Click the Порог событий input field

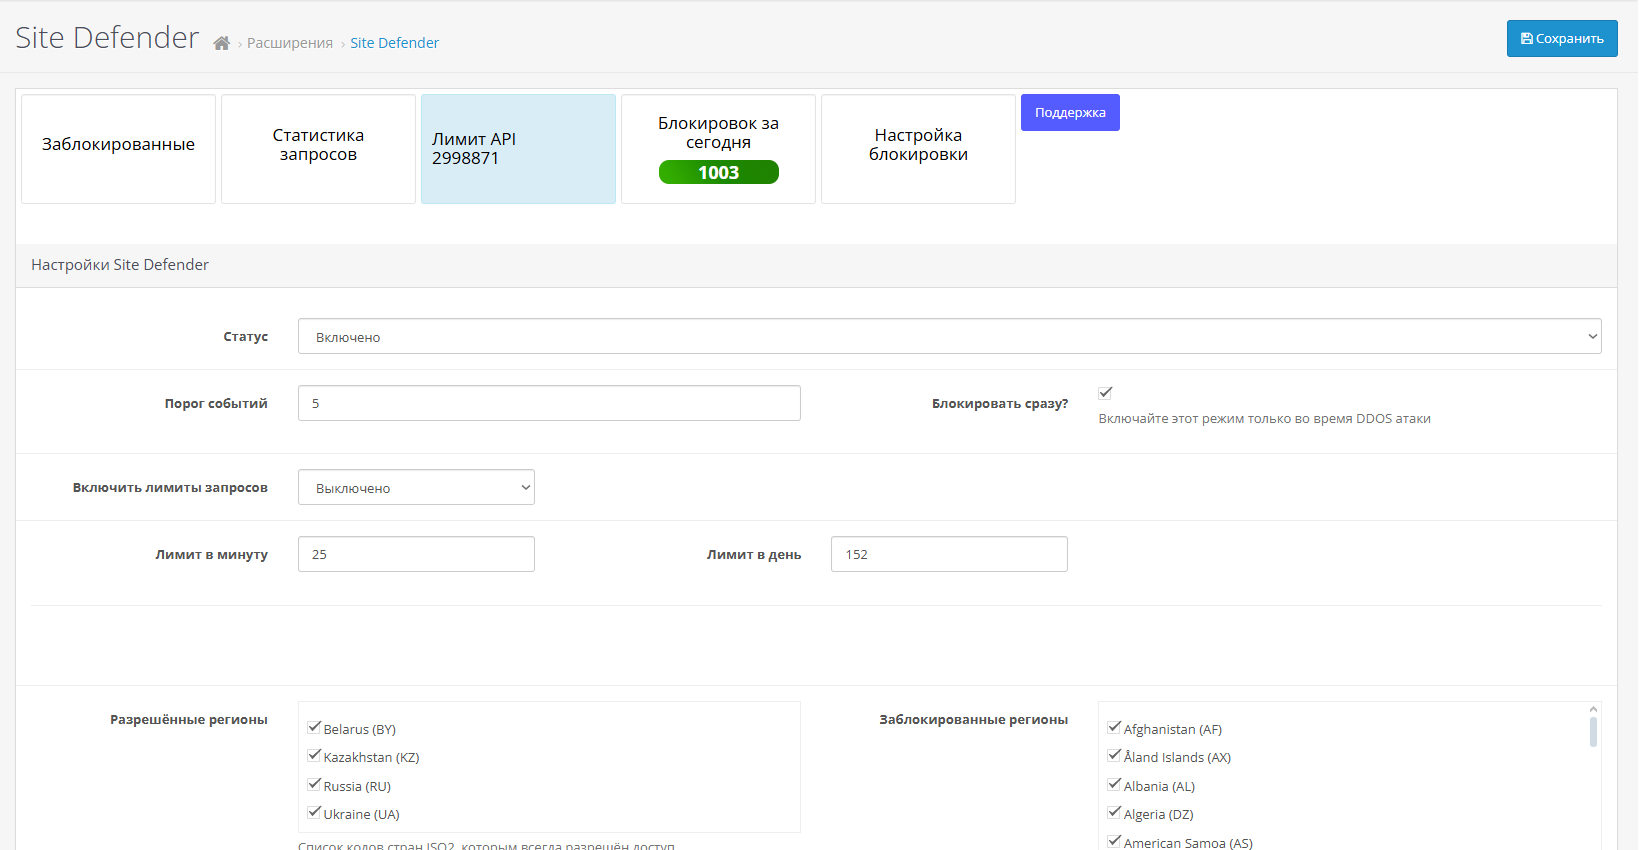549,404
